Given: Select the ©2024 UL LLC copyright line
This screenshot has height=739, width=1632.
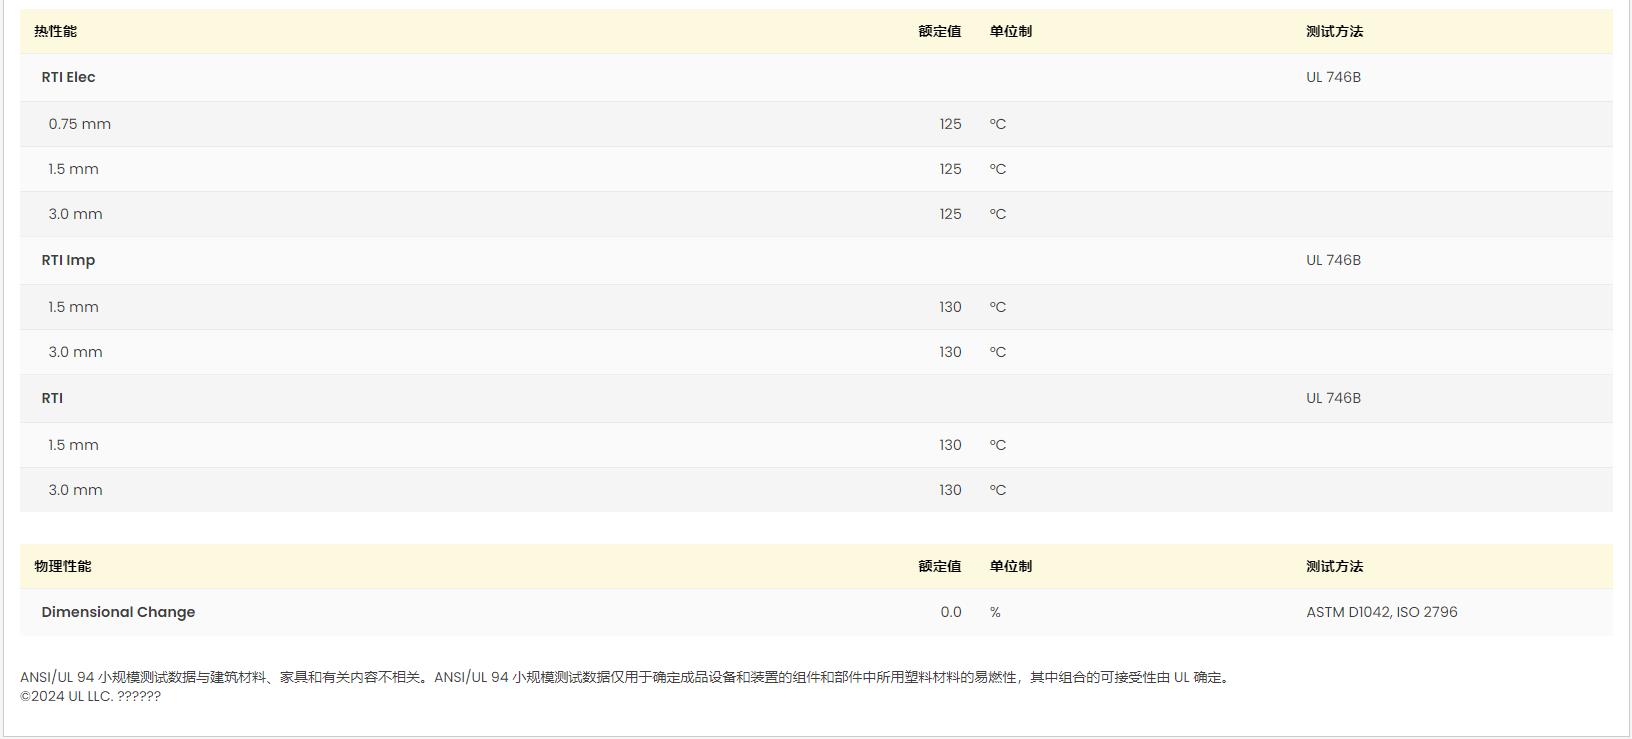Looking at the screenshot, I should tap(90, 696).
